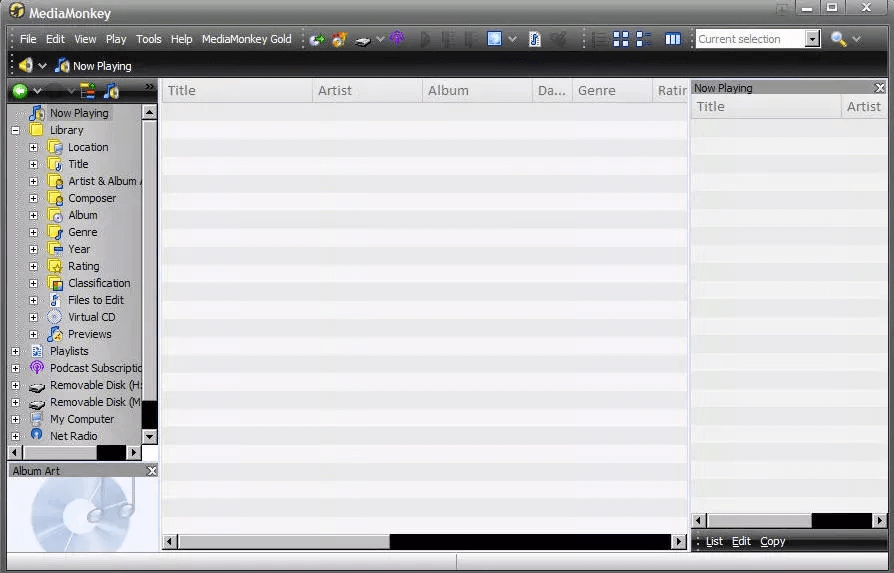This screenshot has height=573, width=894.
Task: Select the Album node disc icon
Action: [x=55, y=215]
